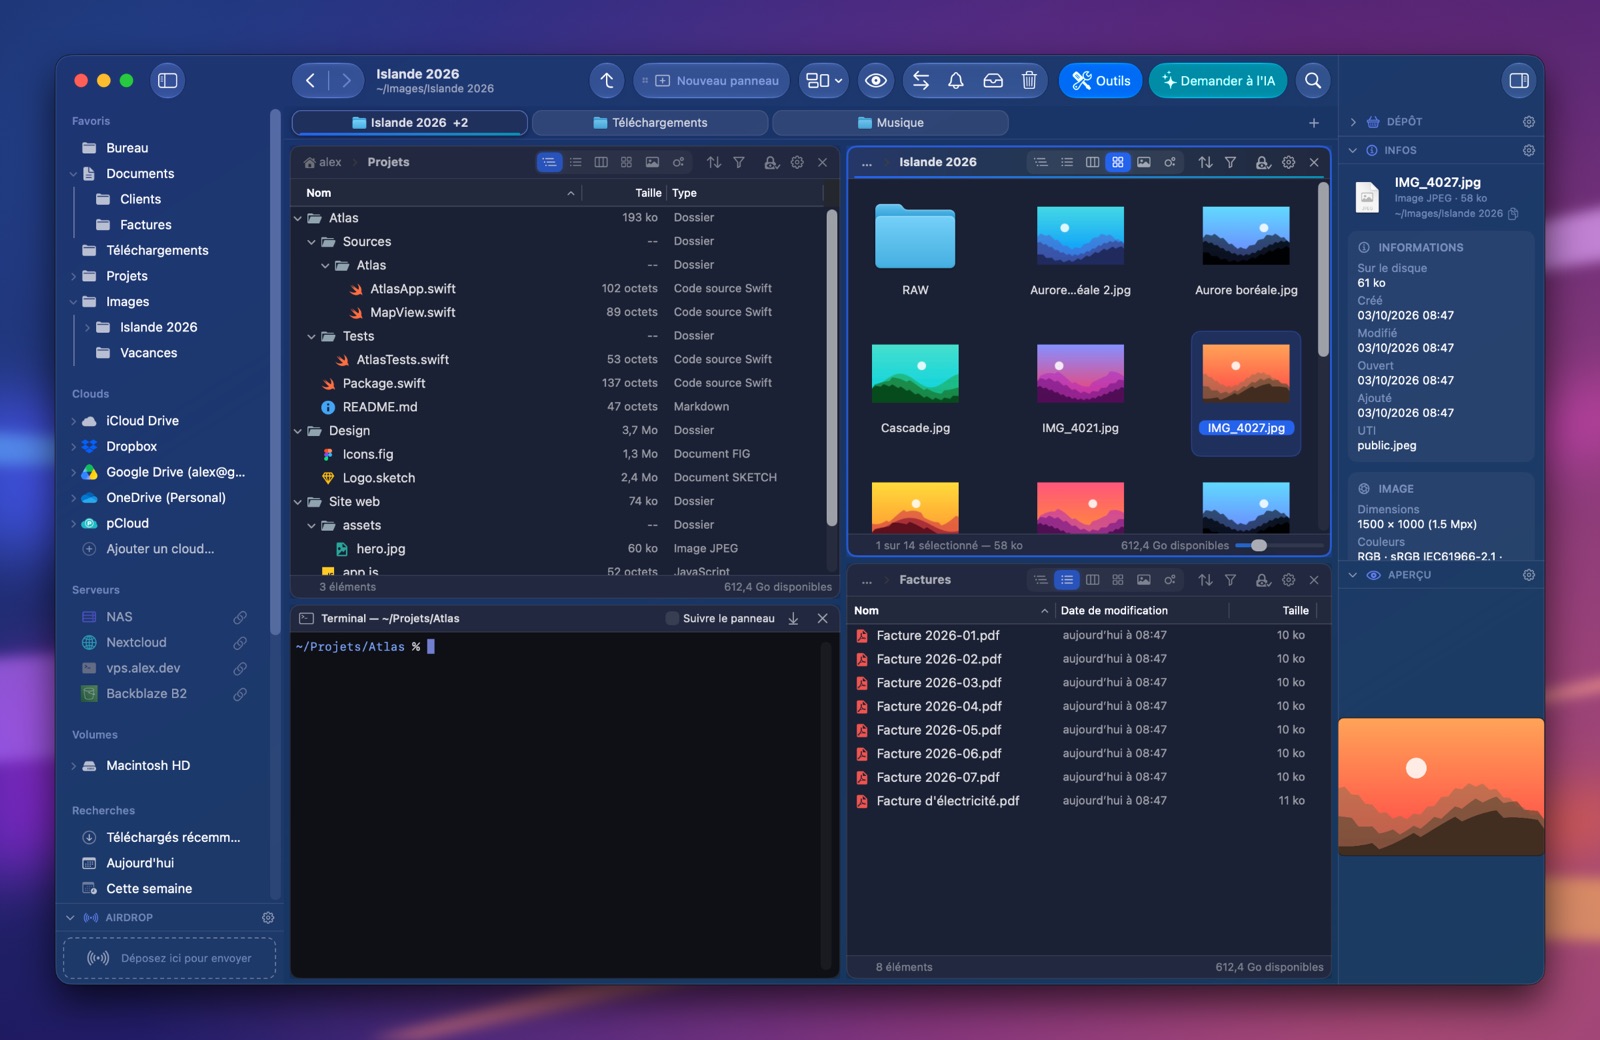This screenshot has height=1040, width=1600.
Task: Open the Outils button
Action: coord(1100,81)
